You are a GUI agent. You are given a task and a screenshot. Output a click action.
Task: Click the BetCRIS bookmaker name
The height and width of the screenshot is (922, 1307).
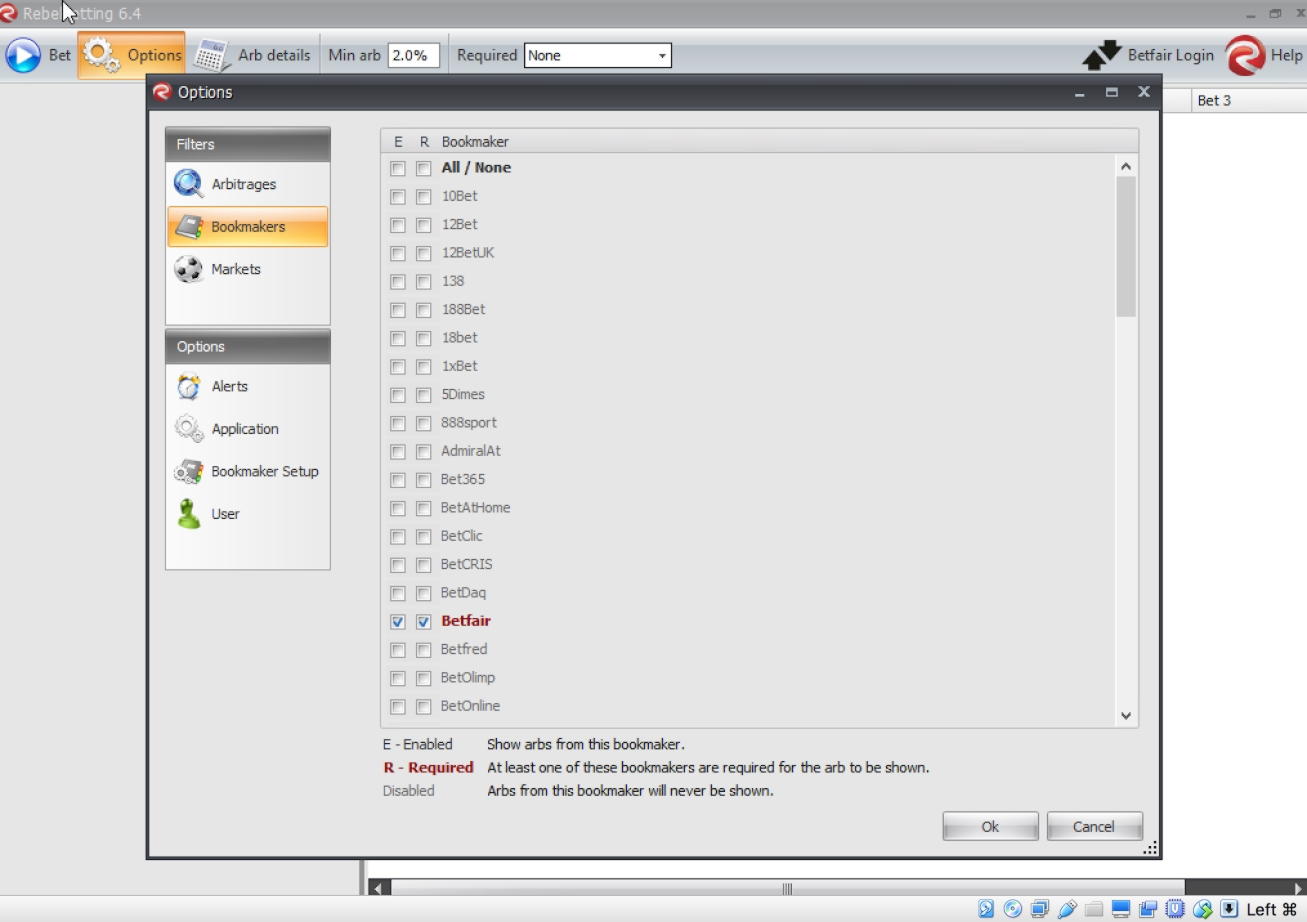(x=467, y=564)
